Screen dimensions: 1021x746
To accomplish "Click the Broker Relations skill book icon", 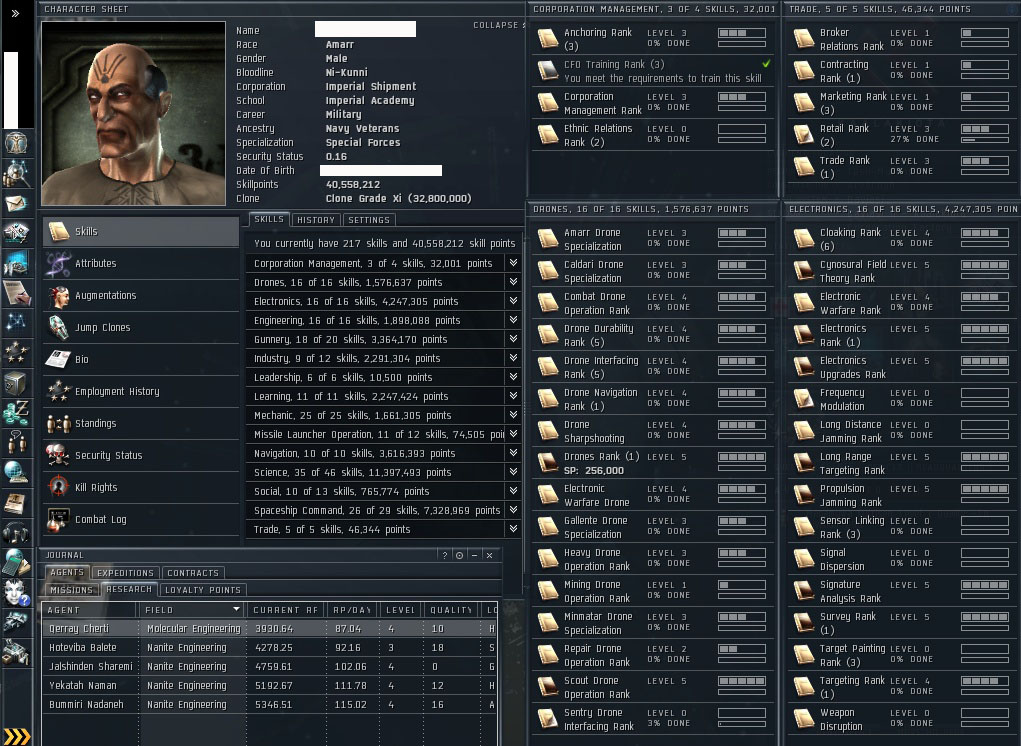I will tap(804, 38).
